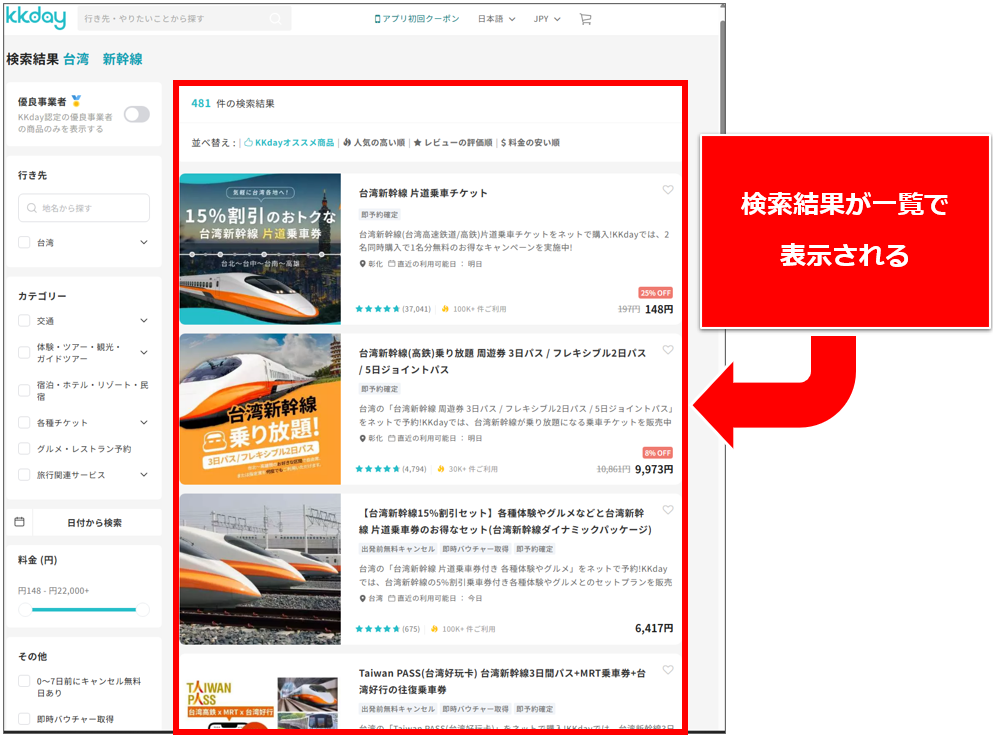
Task: Click the teal price range track
Action: (84, 609)
